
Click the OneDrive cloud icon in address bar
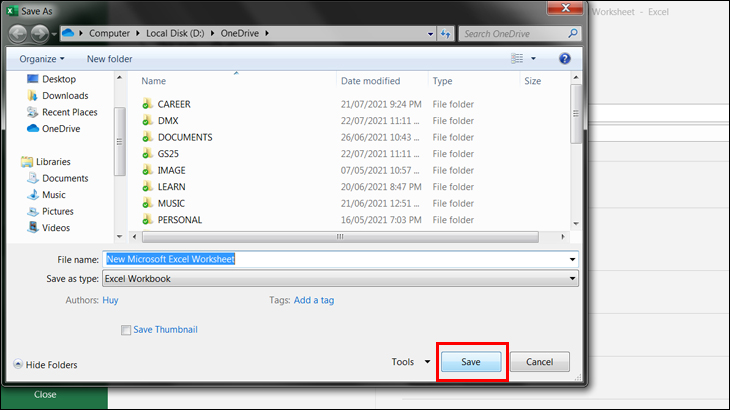pos(68,33)
